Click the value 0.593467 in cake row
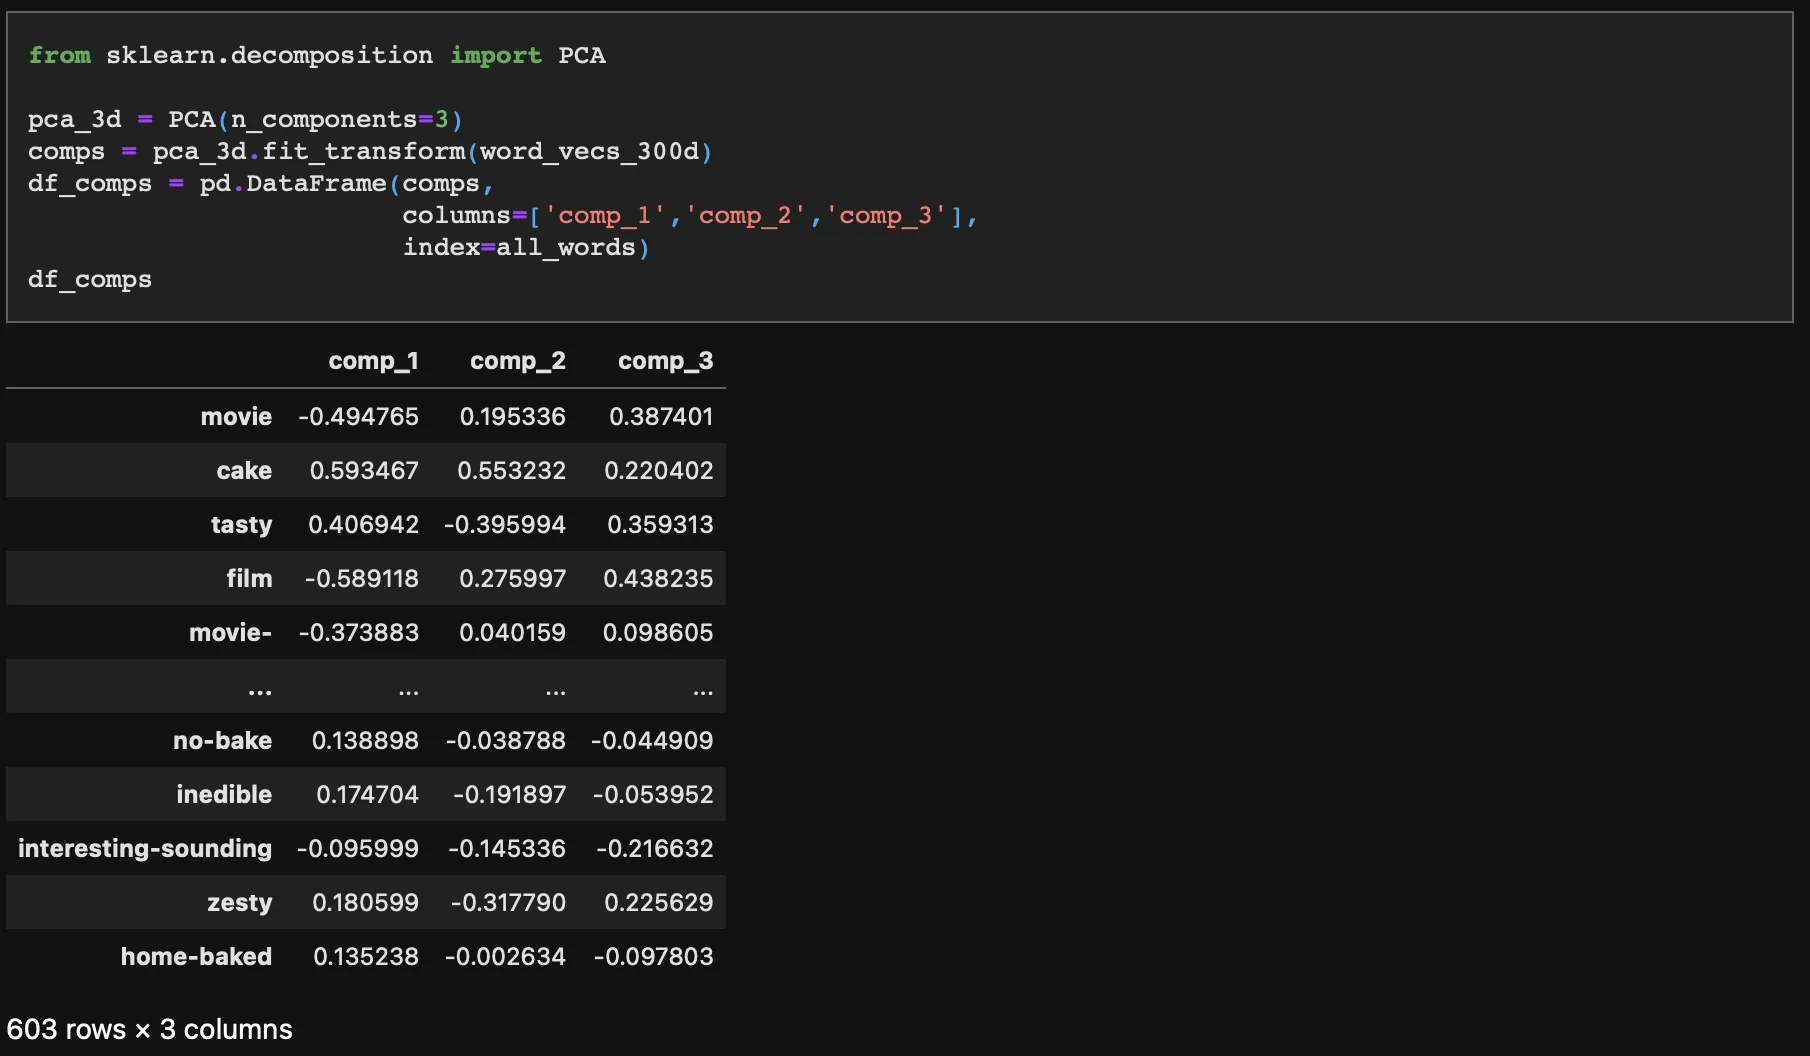1810x1056 pixels. 364,470
